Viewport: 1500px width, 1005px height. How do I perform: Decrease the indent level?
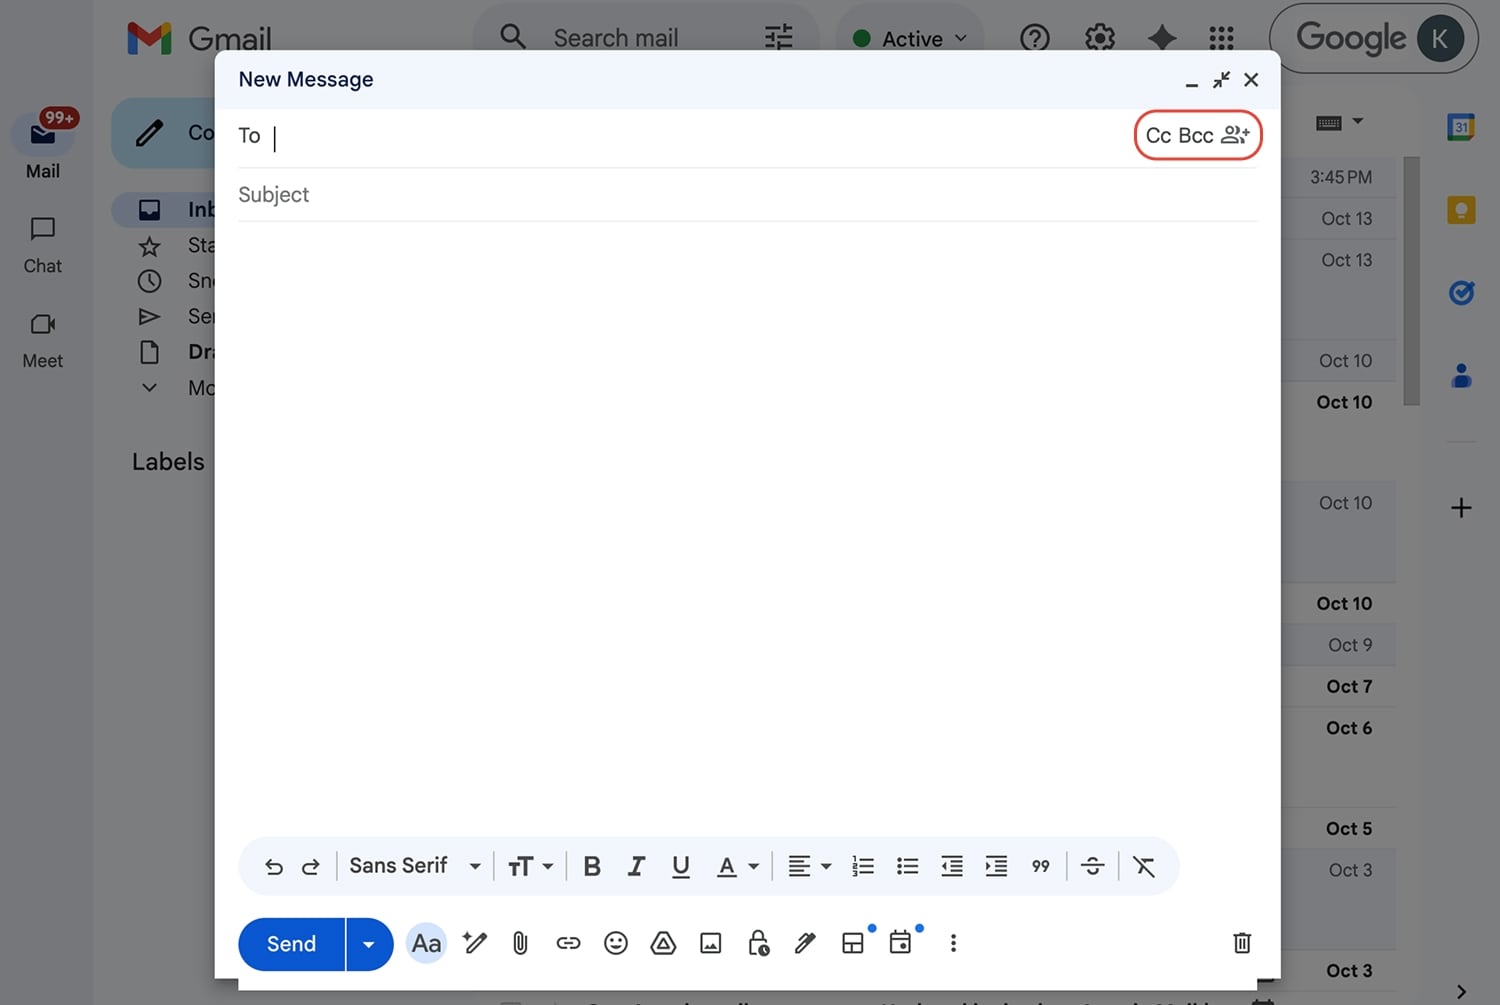click(952, 866)
